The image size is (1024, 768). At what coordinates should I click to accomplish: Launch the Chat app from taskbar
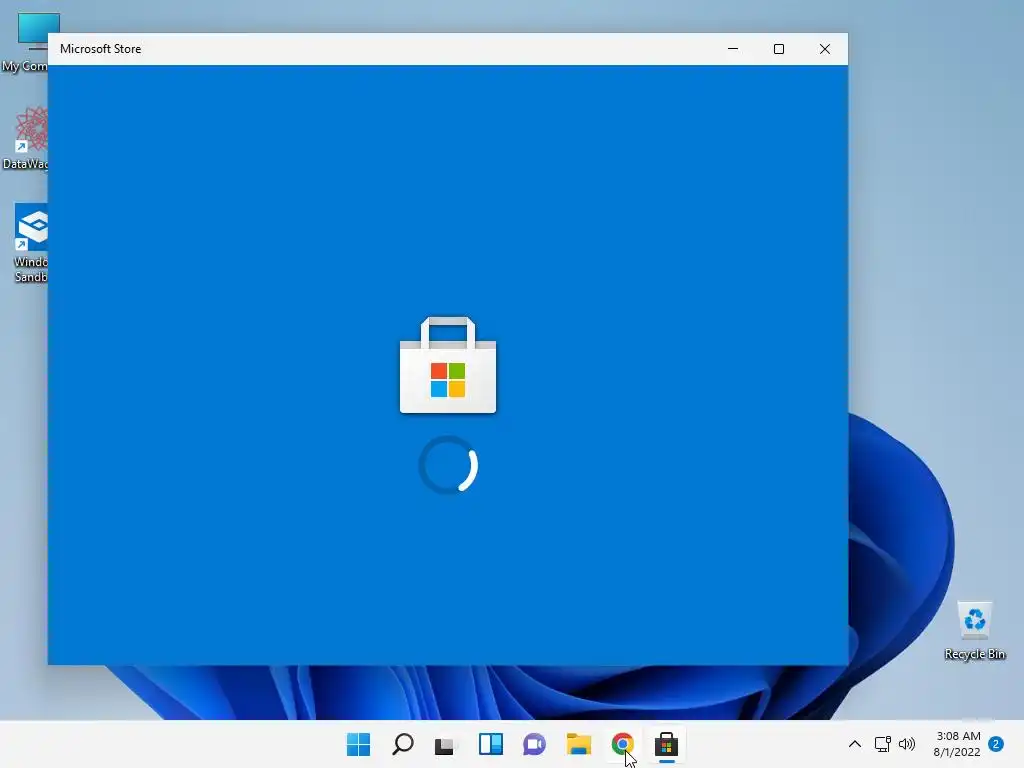pyautogui.click(x=534, y=744)
